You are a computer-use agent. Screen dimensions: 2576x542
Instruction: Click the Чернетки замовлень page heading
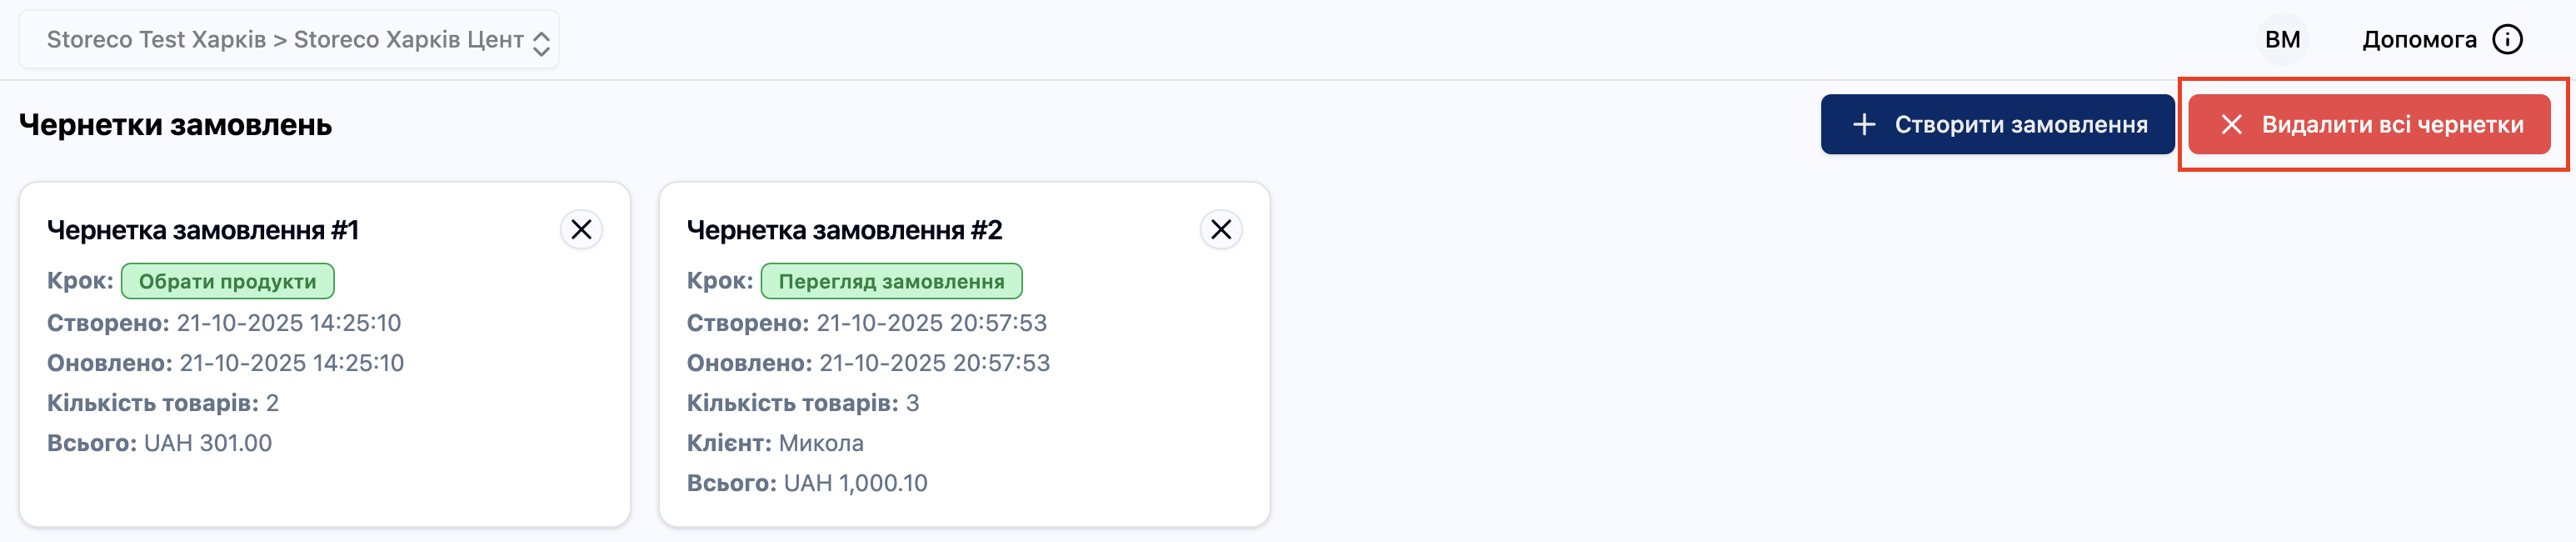[x=175, y=125]
